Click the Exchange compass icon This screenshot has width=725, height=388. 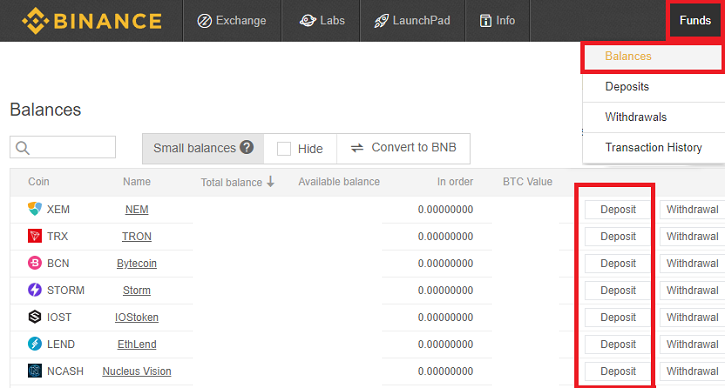click(x=204, y=21)
